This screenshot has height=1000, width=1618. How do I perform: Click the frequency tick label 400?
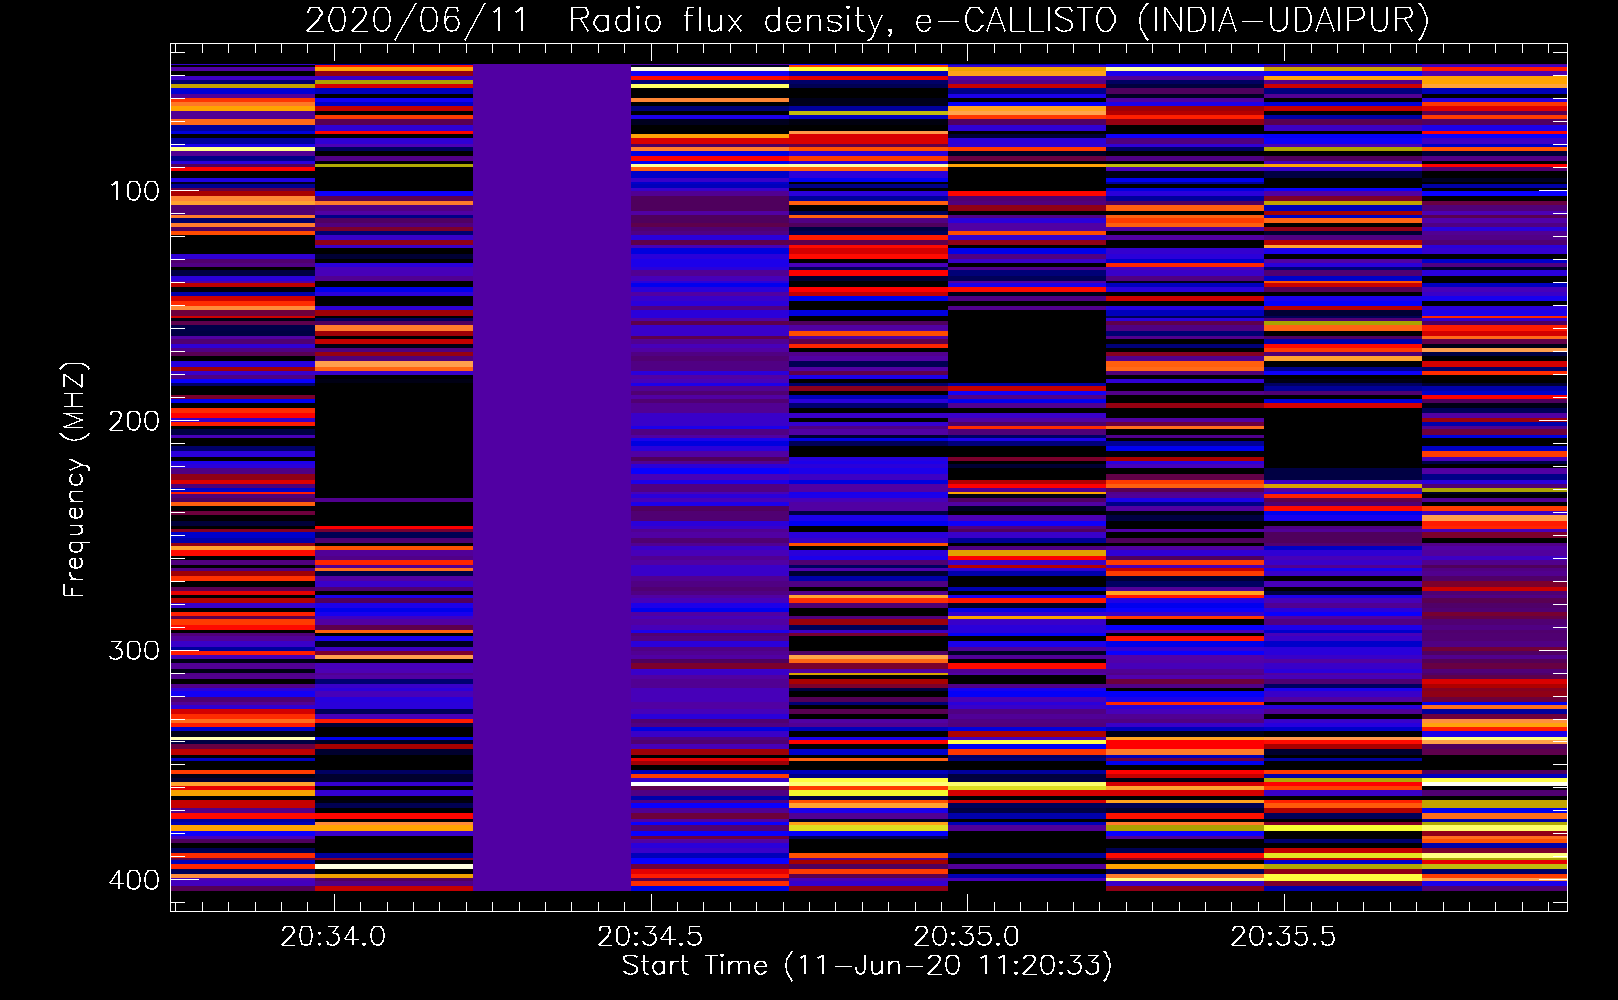pyautogui.click(x=134, y=880)
